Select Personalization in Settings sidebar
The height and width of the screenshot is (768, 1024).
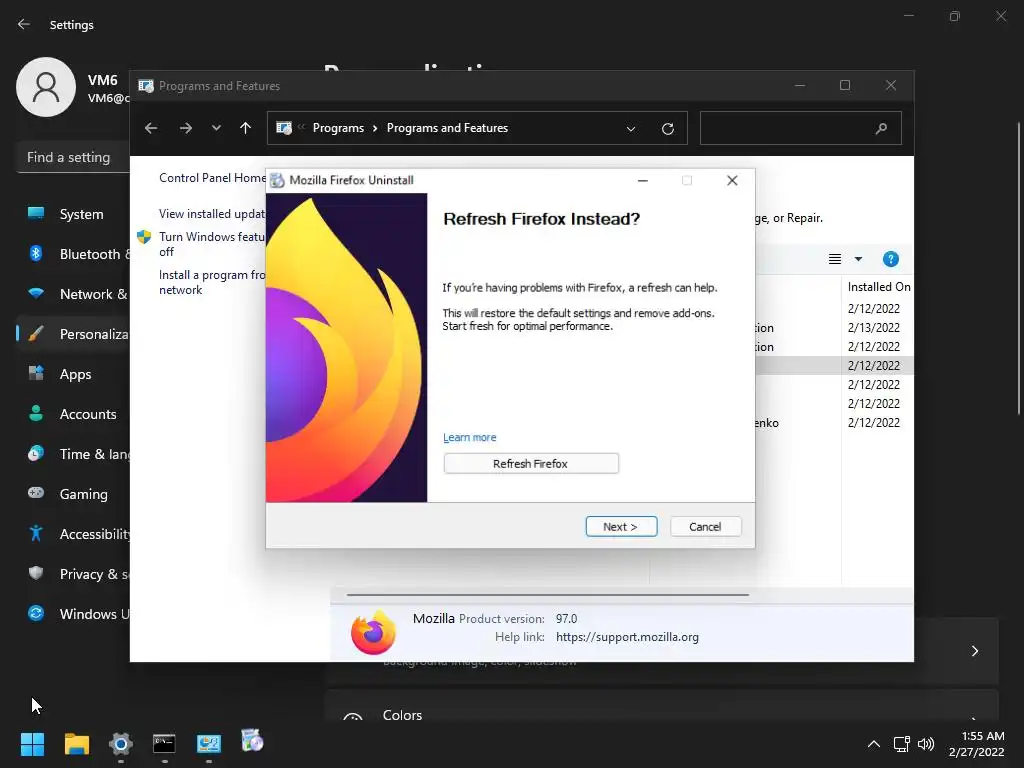coord(72,334)
